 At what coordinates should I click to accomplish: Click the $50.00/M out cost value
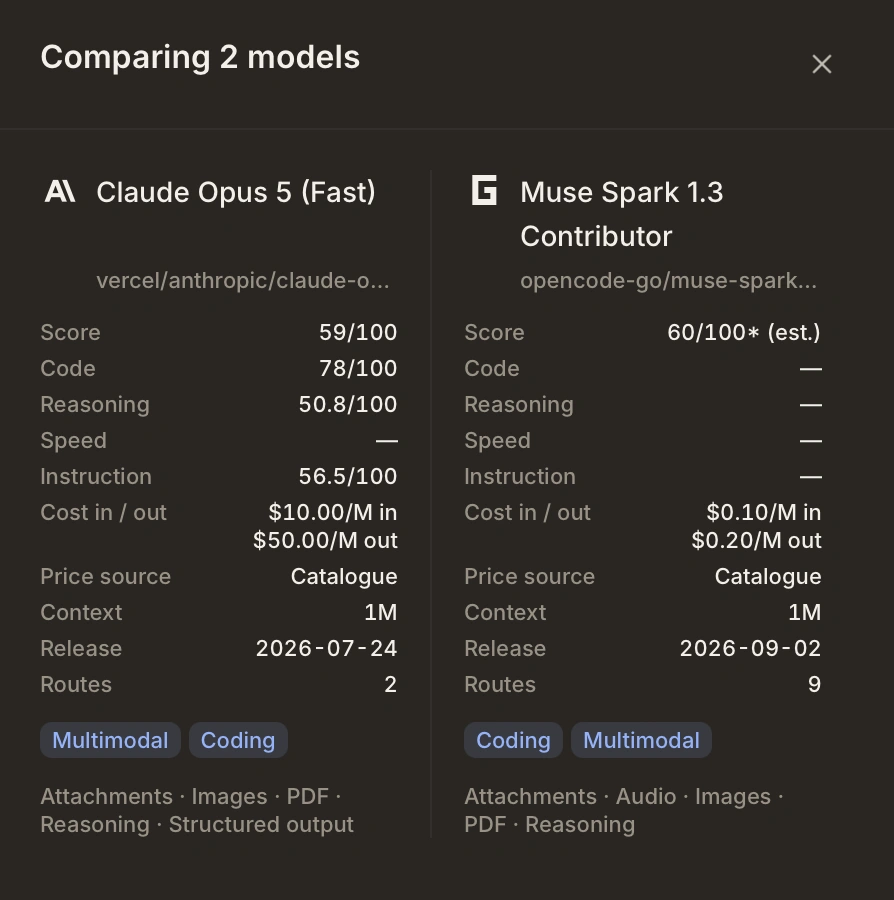pyautogui.click(x=325, y=541)
